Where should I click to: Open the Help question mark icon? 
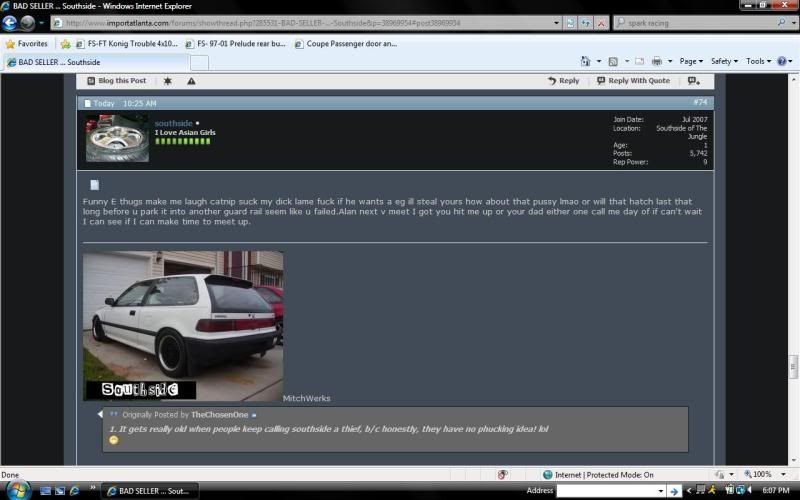(783, 61)
